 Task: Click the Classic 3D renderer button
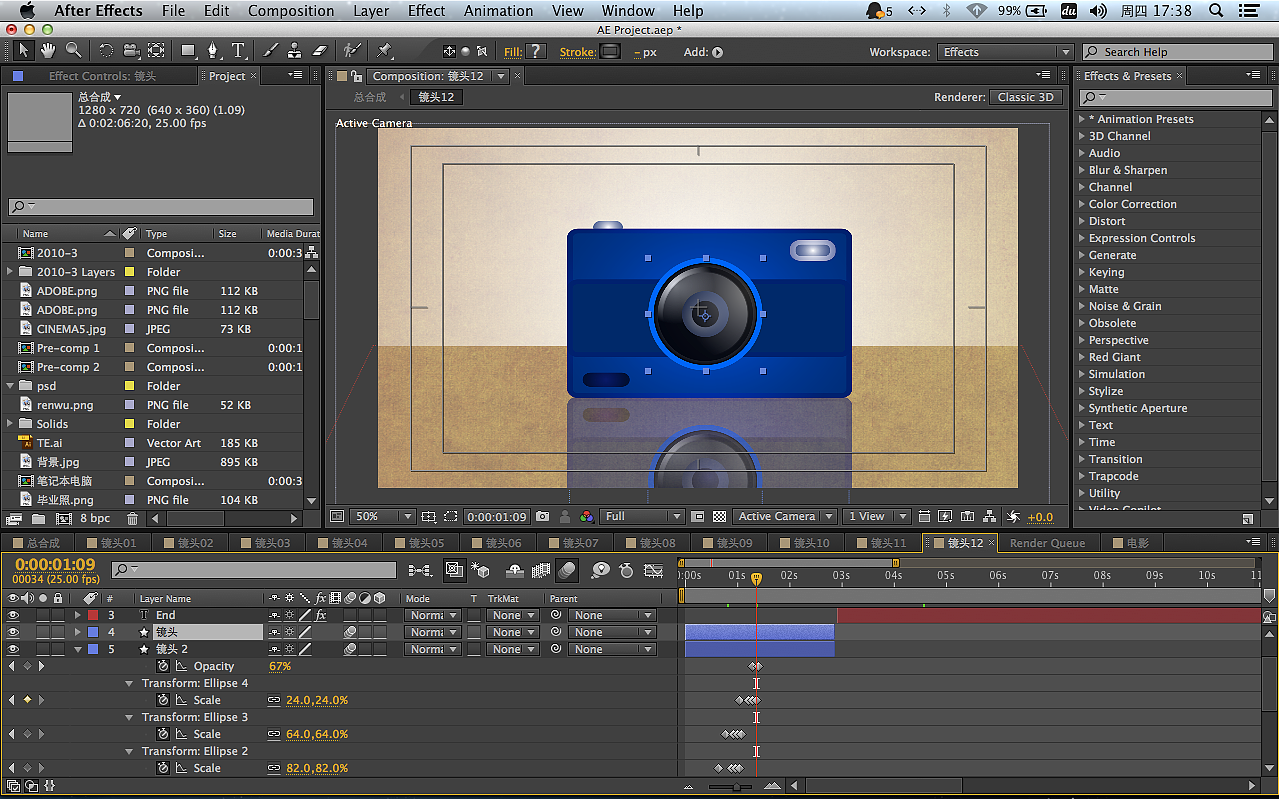1026,97
